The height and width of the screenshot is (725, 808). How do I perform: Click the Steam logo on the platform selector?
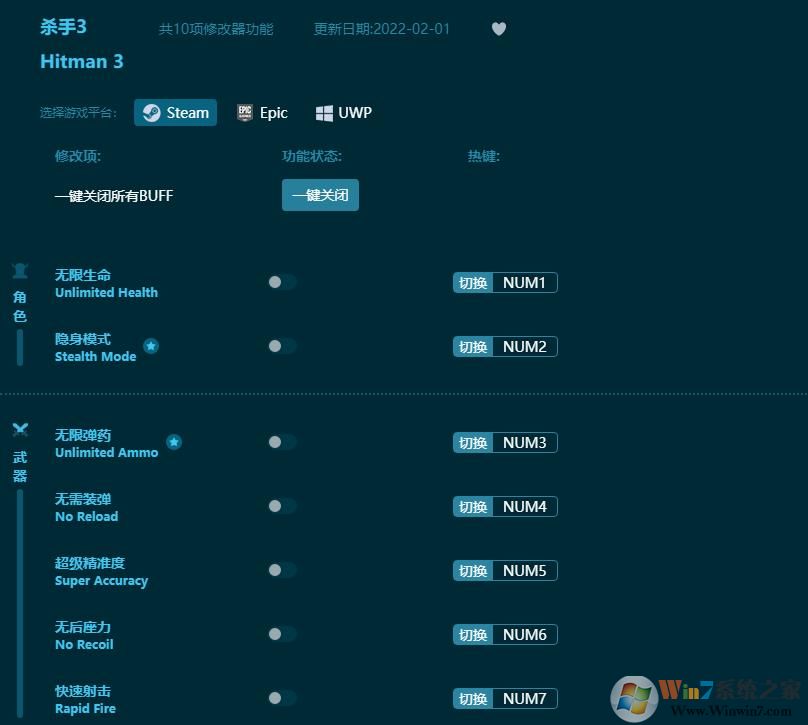(154, 112)
